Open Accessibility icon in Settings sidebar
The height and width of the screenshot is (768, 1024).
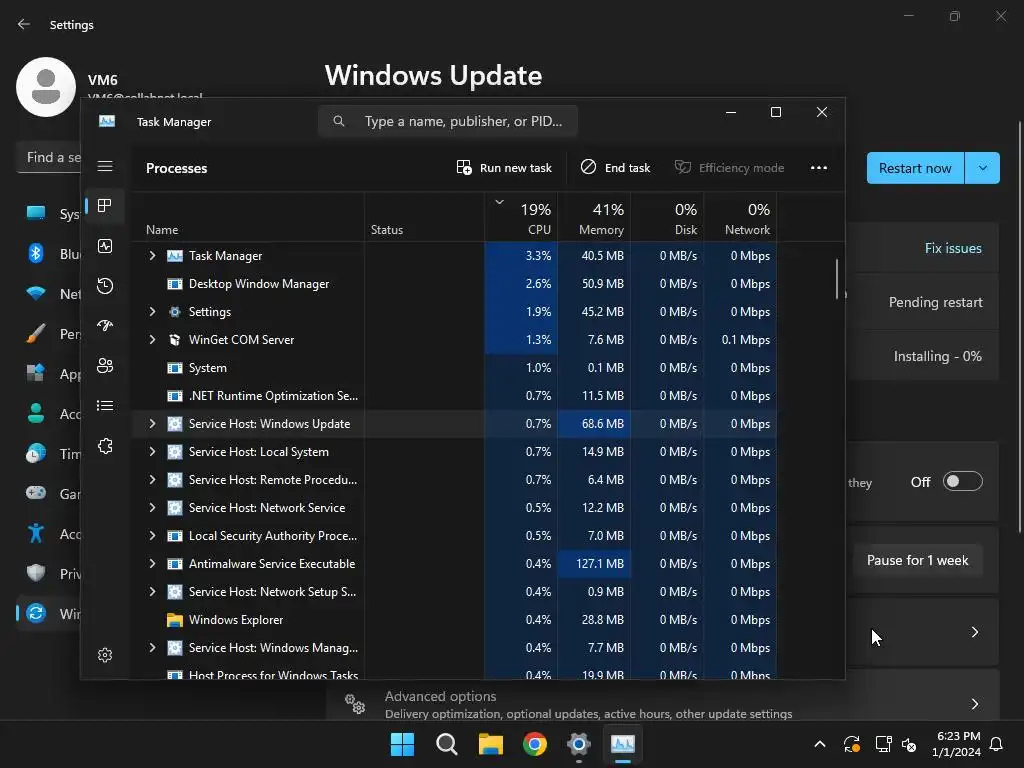click(x=36, y=534)
